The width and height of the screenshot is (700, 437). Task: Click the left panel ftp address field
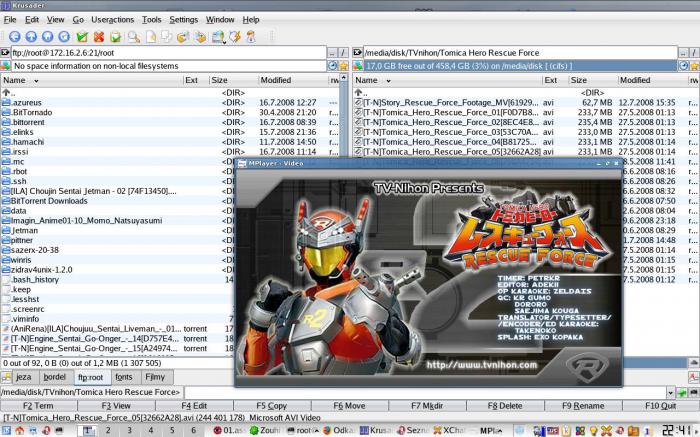(169, 53)
